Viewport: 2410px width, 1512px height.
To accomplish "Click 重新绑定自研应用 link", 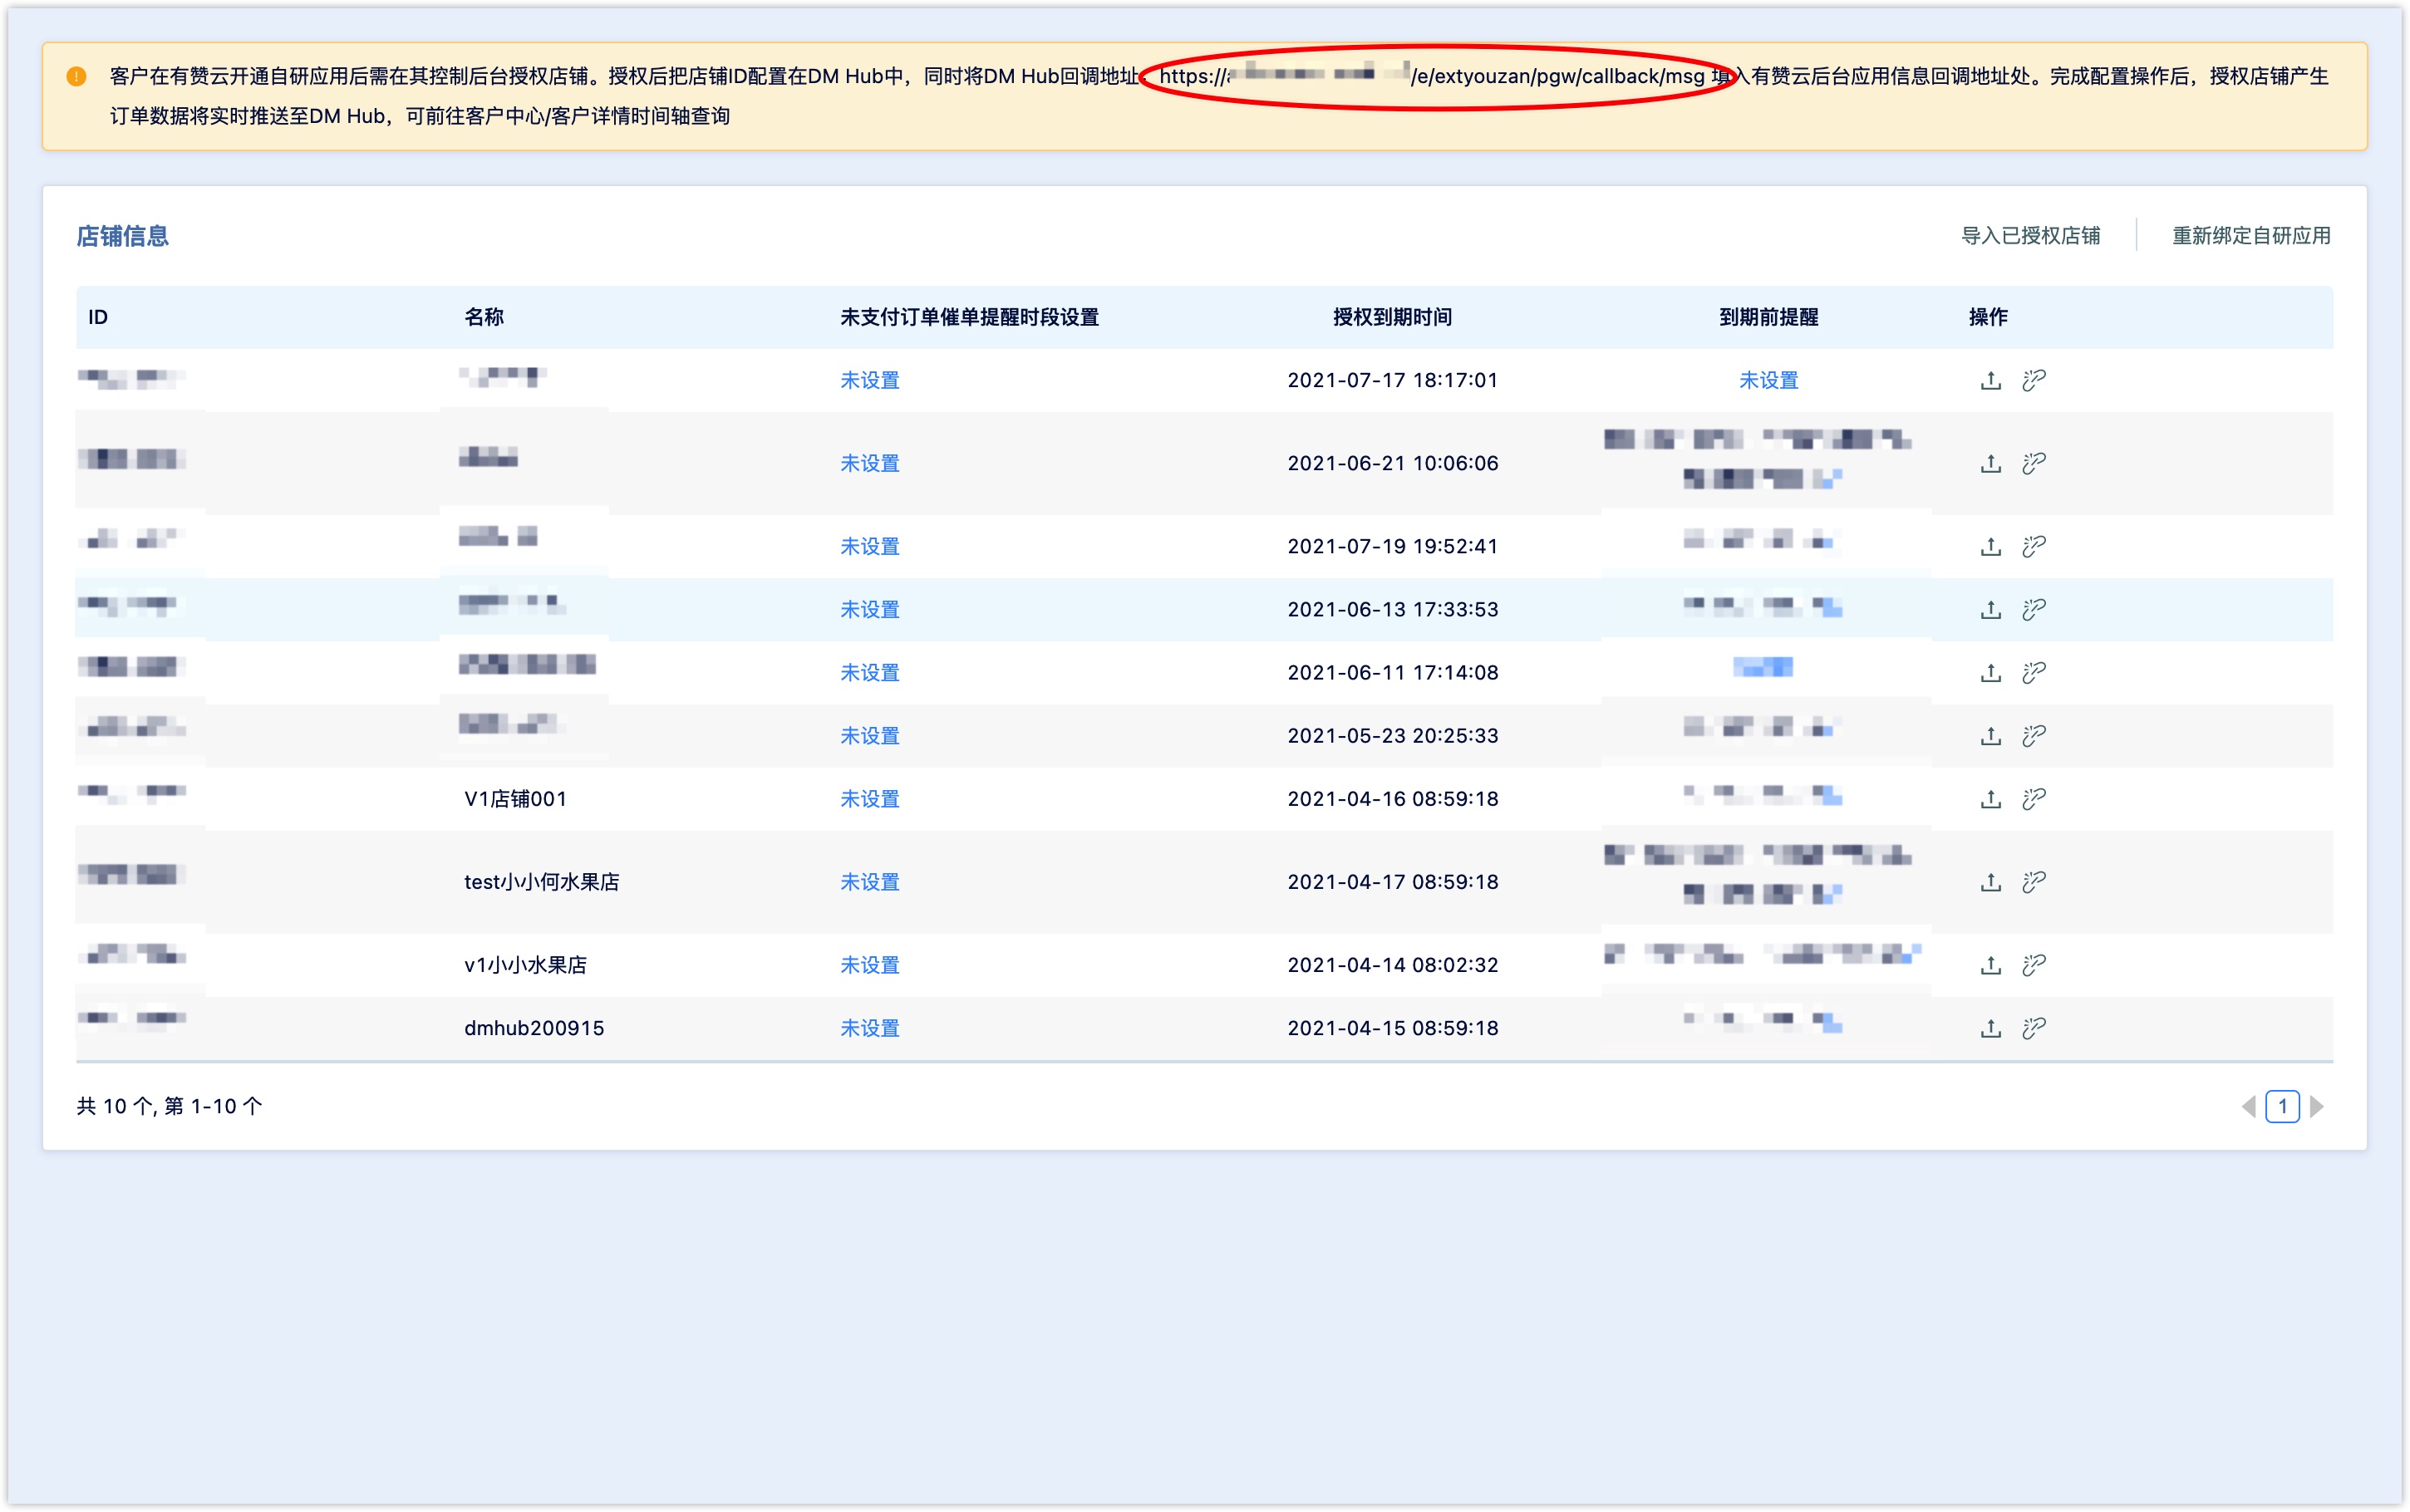I will click(x=2251, y=235).
